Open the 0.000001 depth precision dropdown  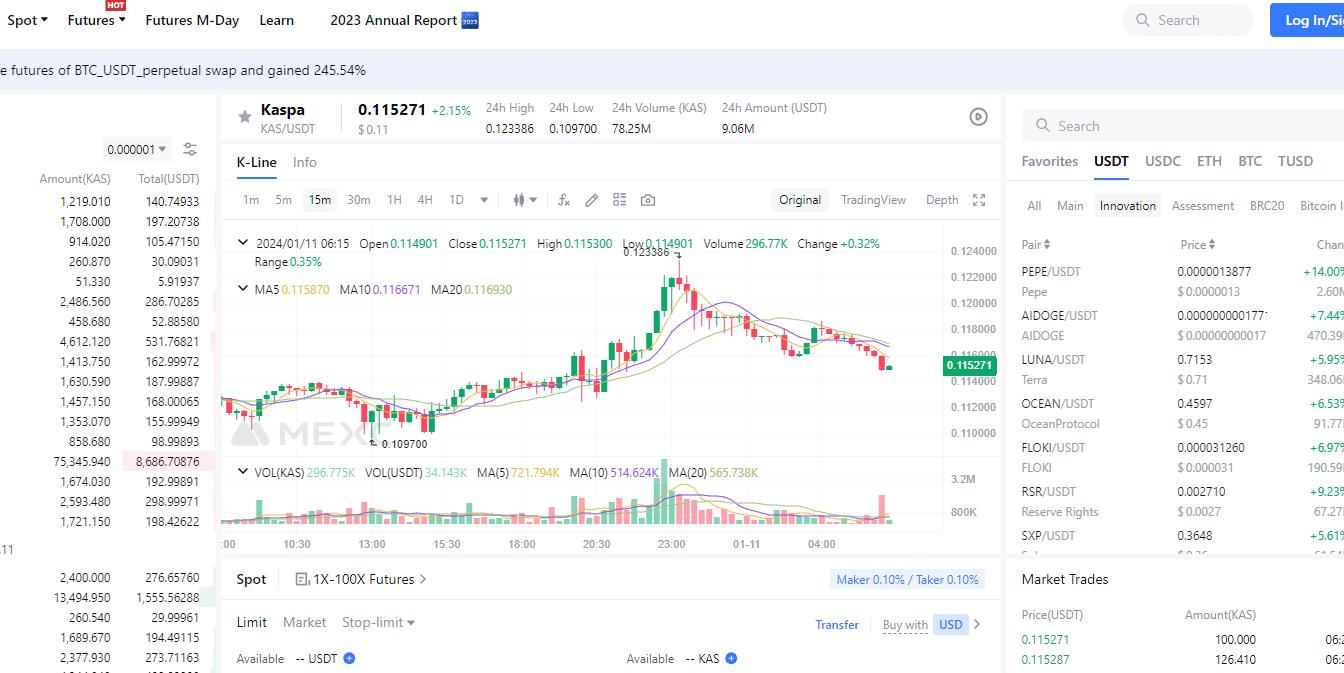[x=137, y=149]
